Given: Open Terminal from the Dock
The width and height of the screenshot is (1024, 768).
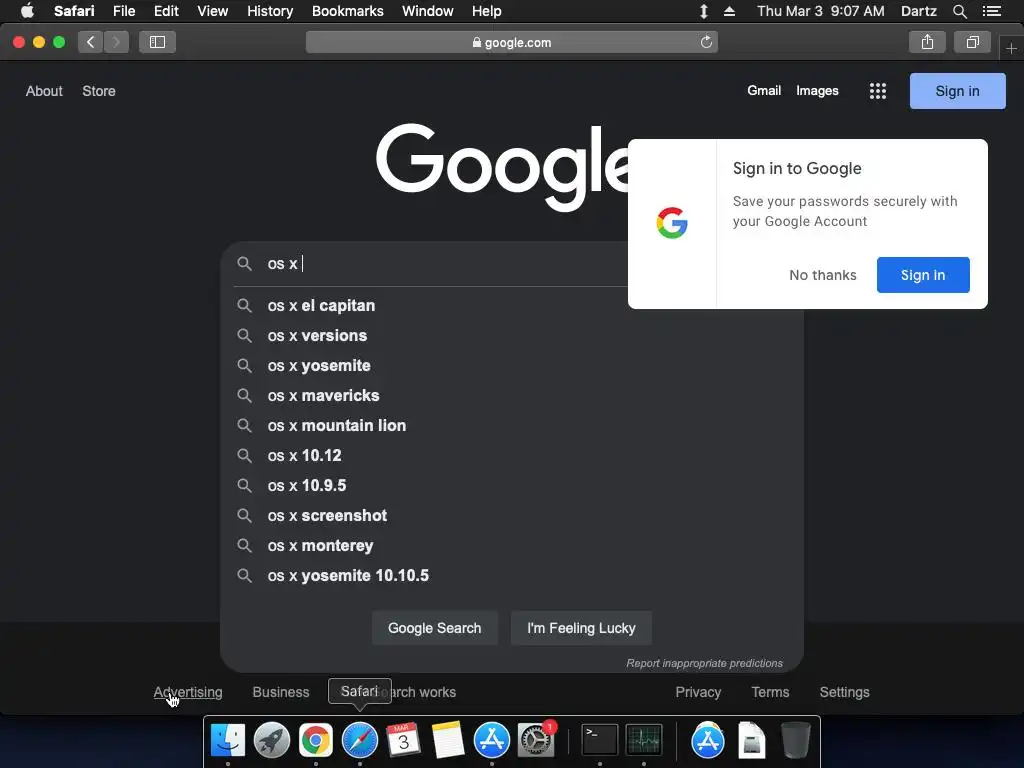Looking at the screenshot, I should (x=600, y=741).
